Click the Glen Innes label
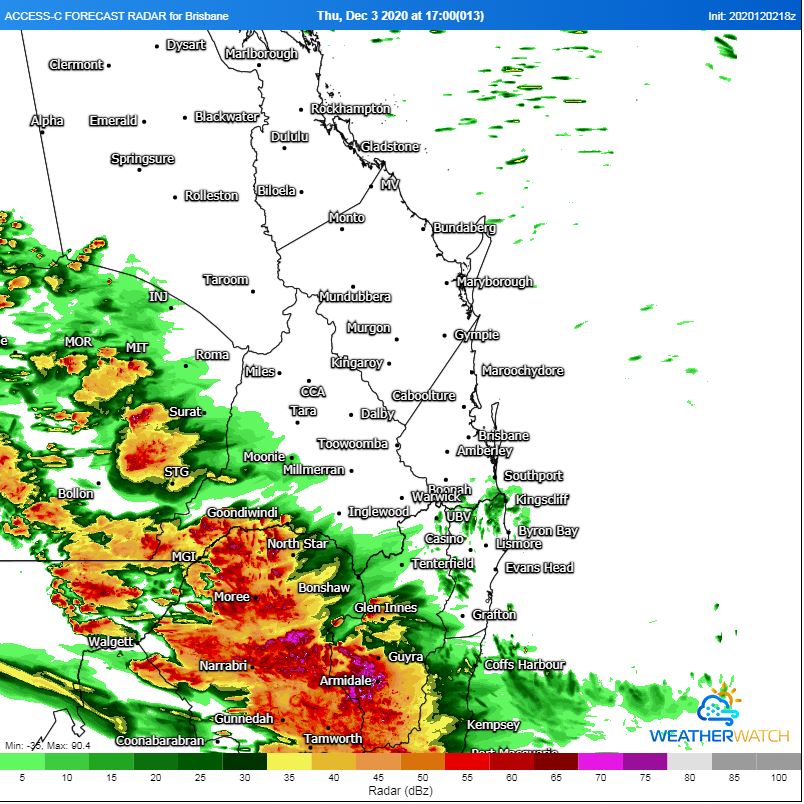Screen dimensions: 804x804 click(386, 608)
